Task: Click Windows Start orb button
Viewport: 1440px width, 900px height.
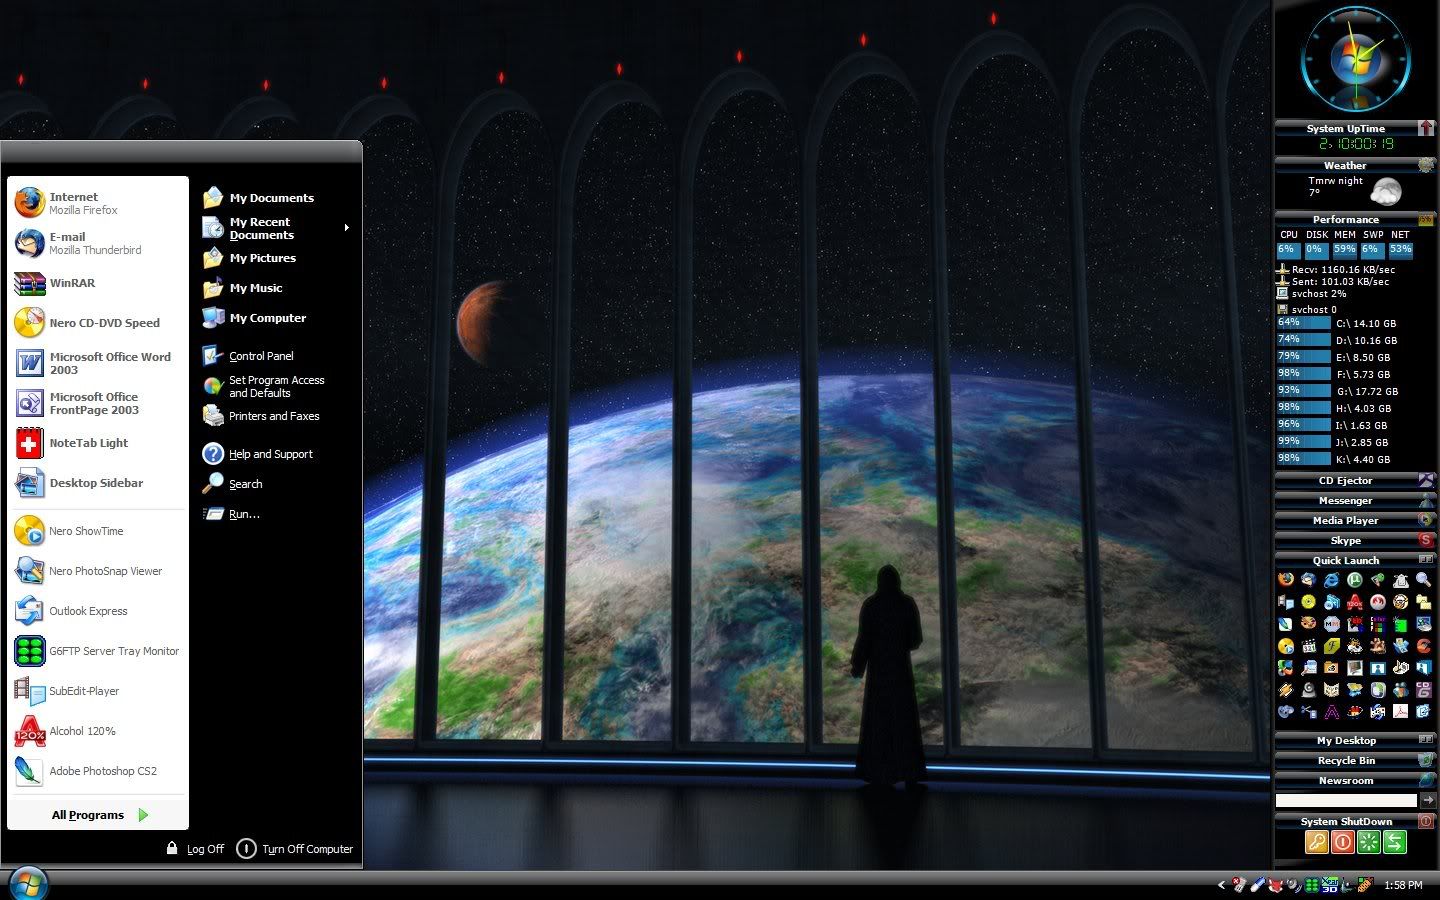Action: pyautogui.click(x=28, y=884)
